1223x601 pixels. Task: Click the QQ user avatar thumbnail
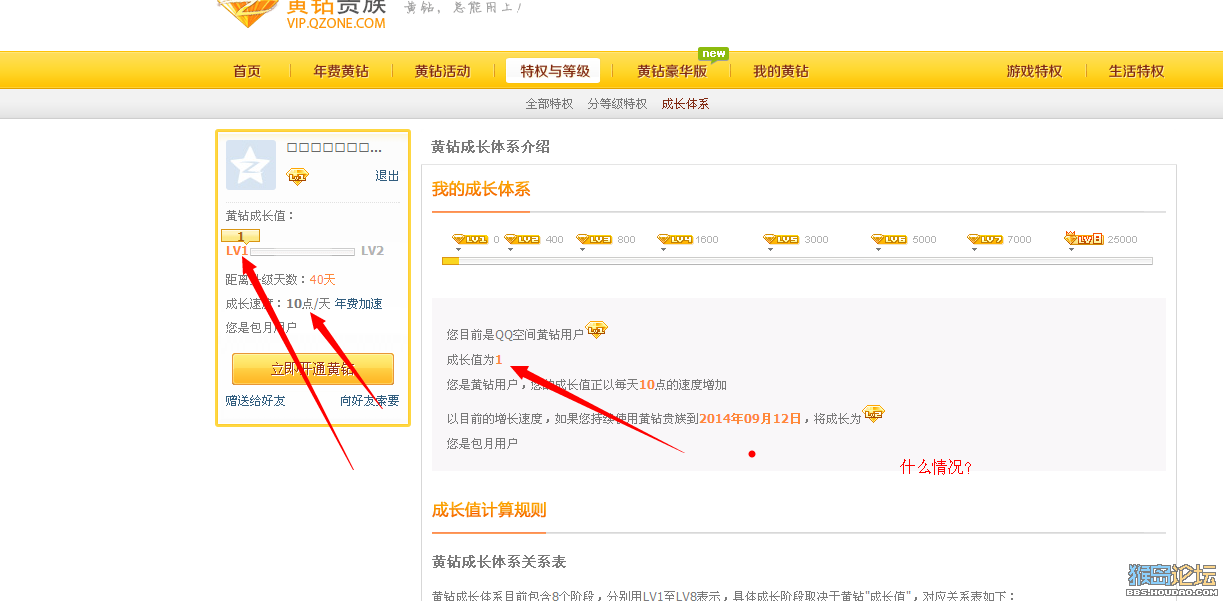[251, 165]
